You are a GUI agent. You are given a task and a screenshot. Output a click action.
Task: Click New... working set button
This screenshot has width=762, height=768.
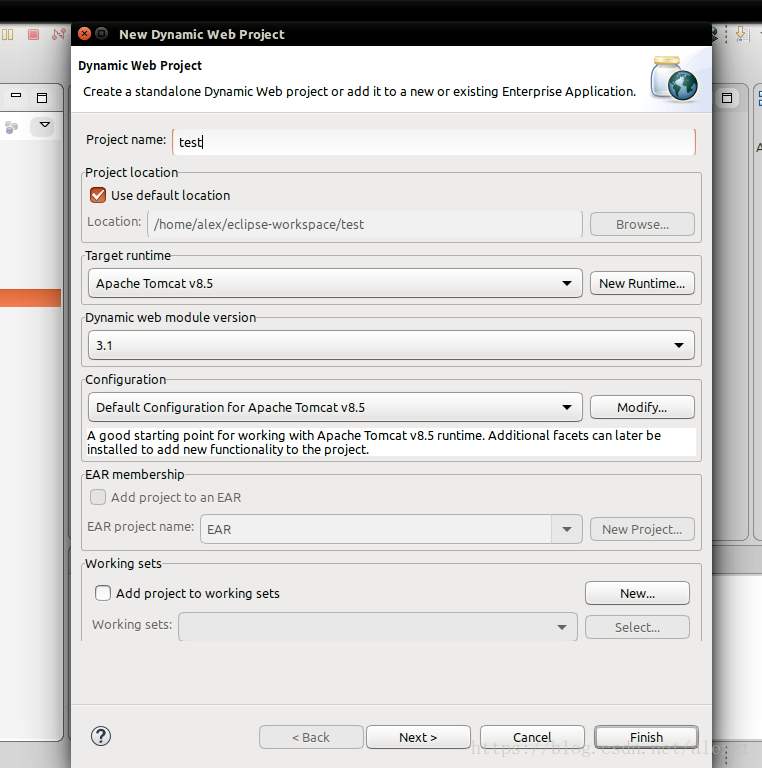tap(637, 593)
